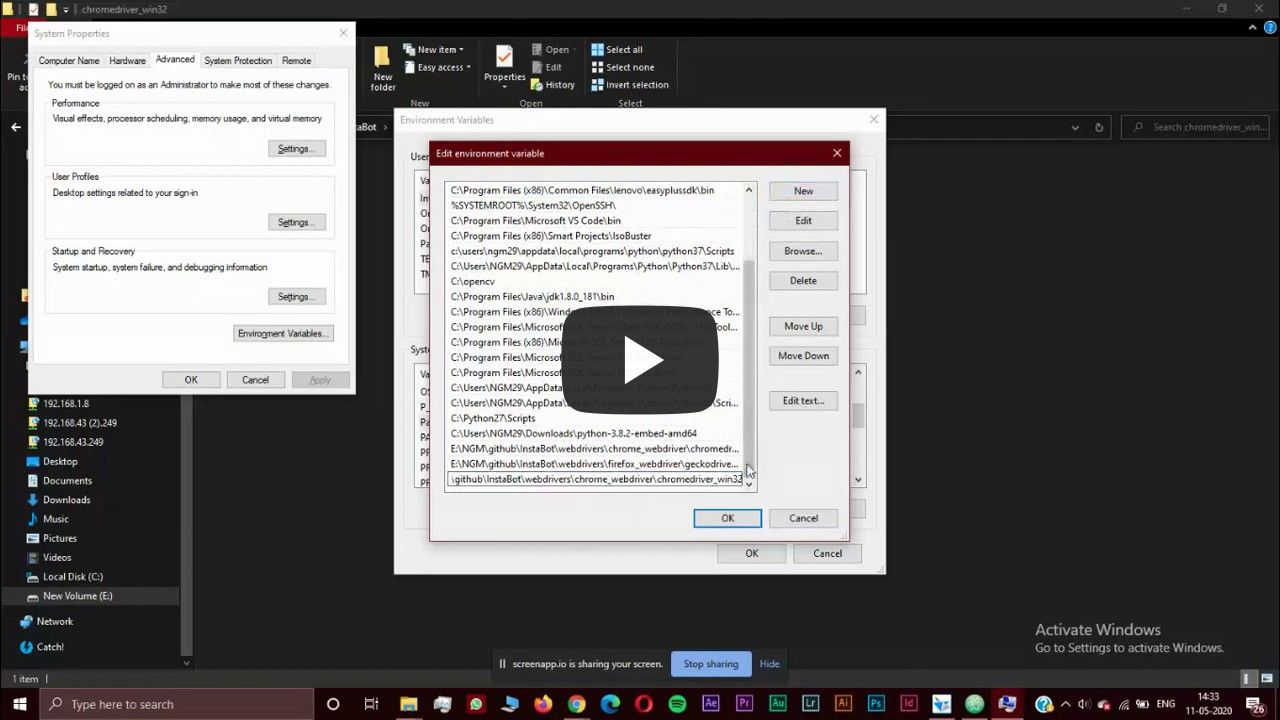The image size is (1280, 720).
Task: Switch to the Computer Name tab
Action: coord(69,60)
